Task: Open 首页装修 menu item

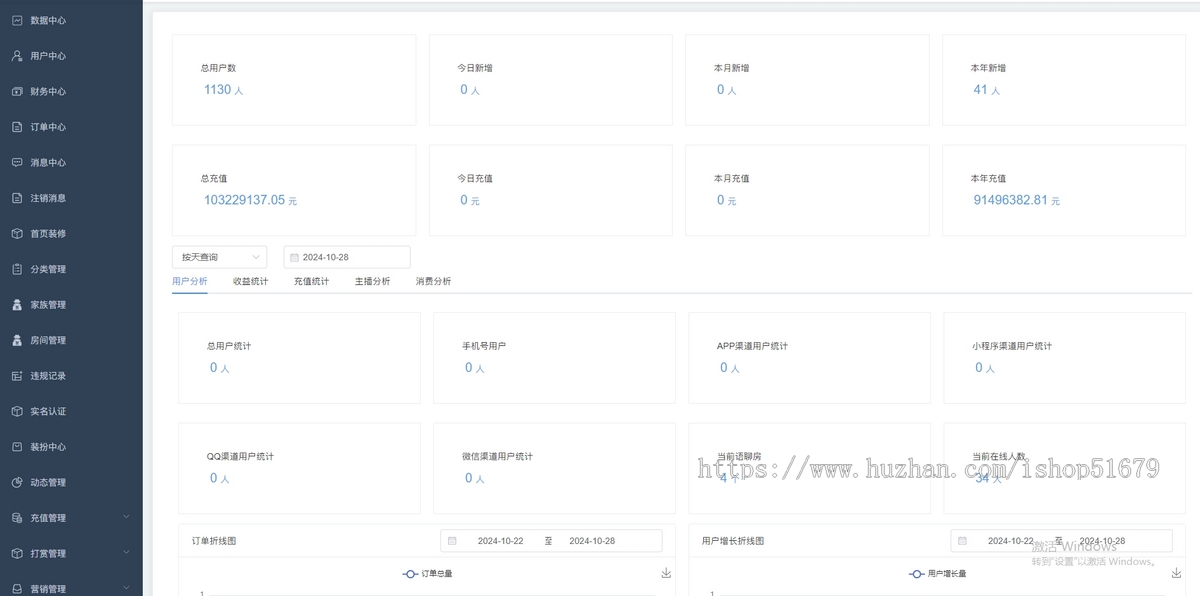Action: click(x=71, y=233)
